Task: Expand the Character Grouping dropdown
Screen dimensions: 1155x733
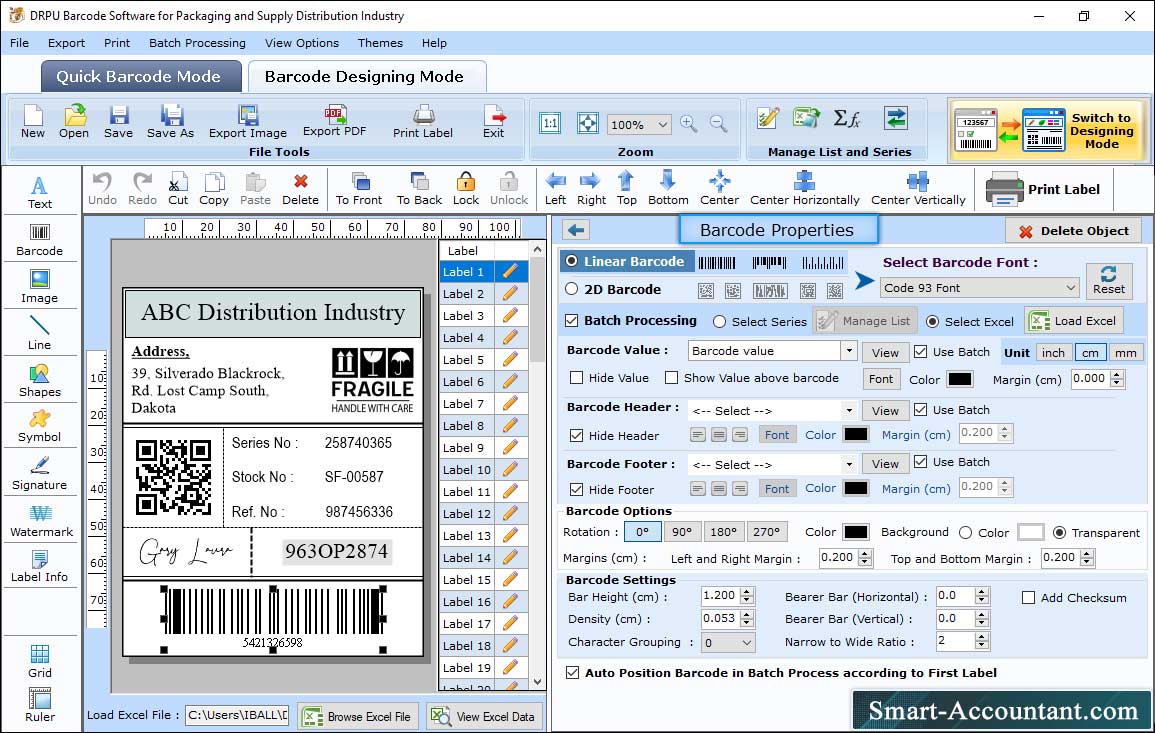Action: click(747, 642)
